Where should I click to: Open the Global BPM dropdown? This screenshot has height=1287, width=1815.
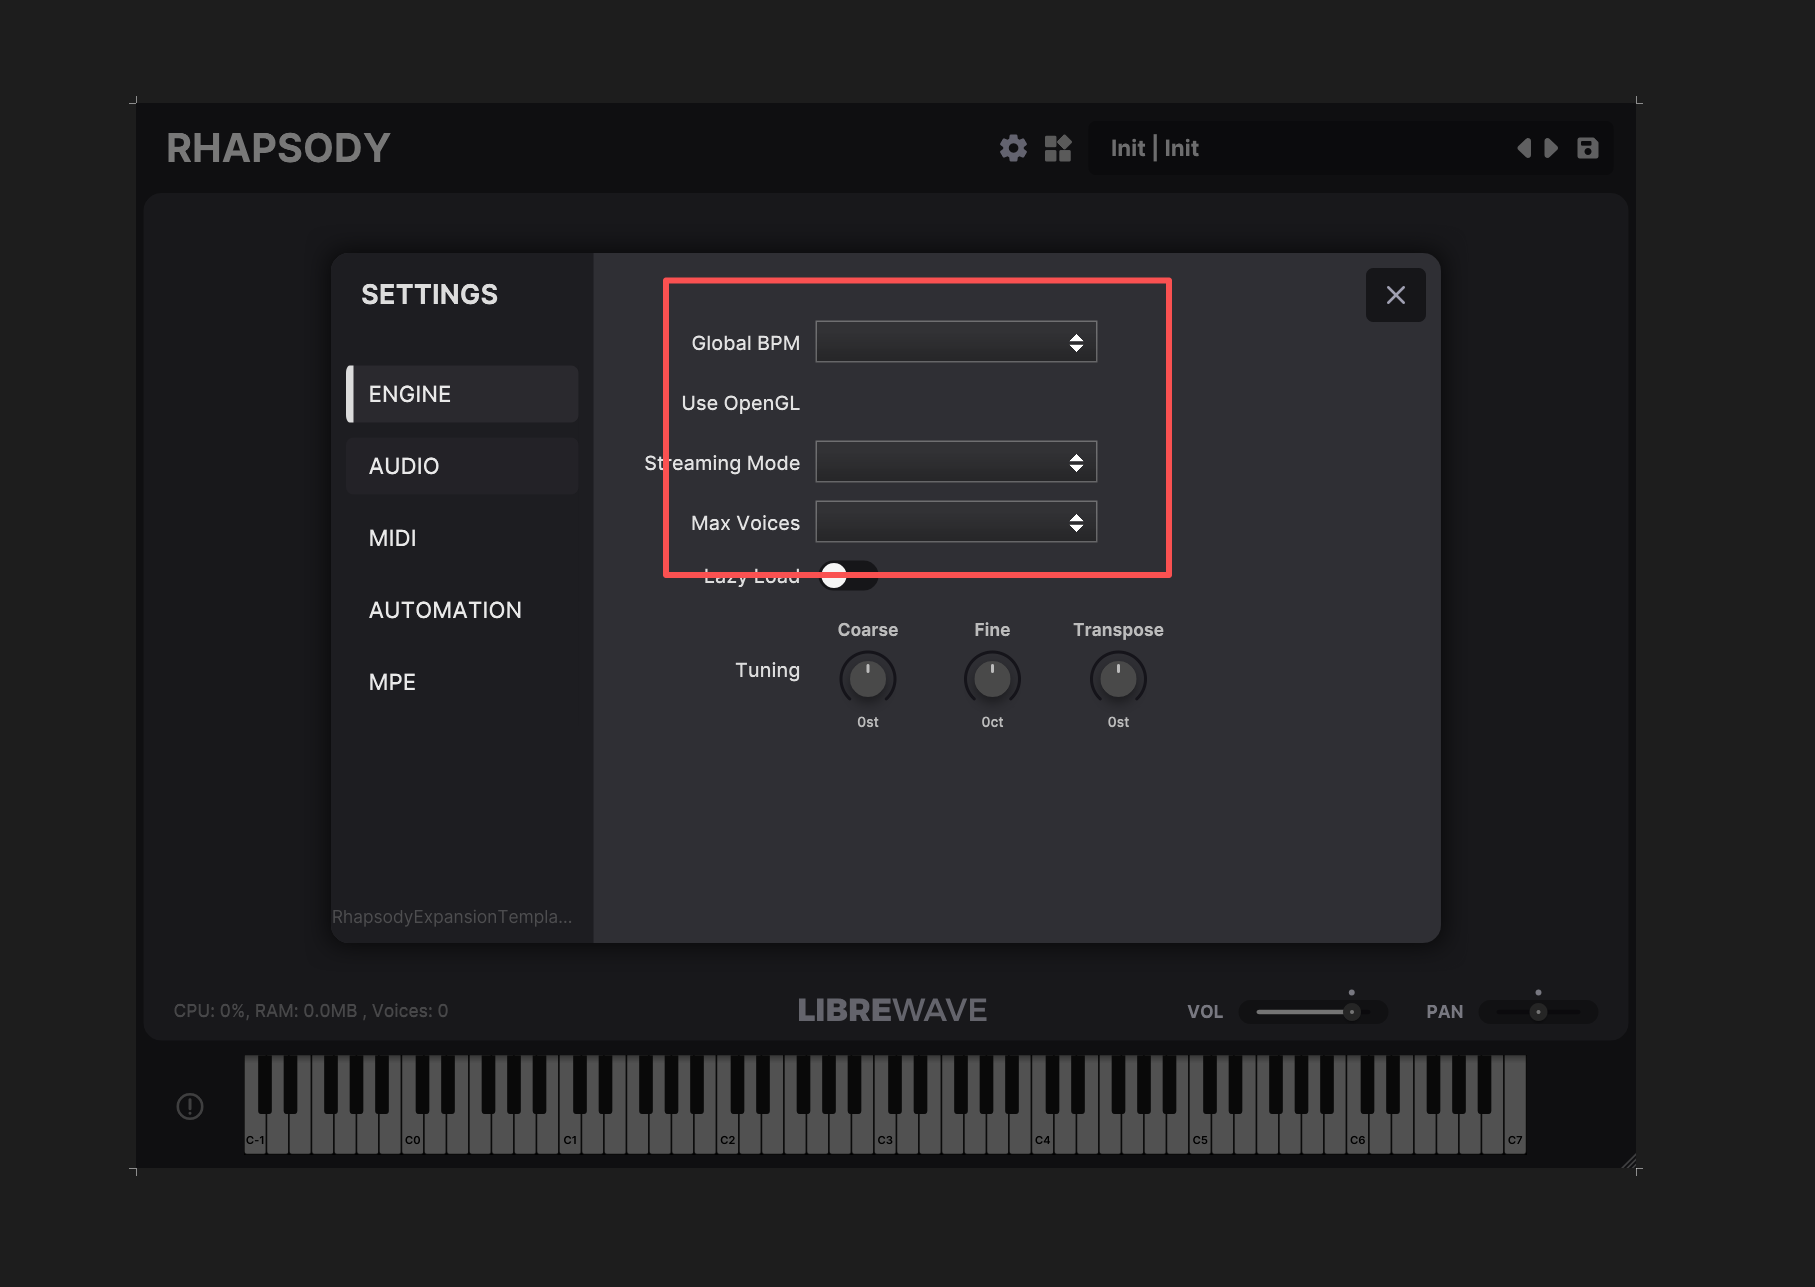tap(956, 342)
